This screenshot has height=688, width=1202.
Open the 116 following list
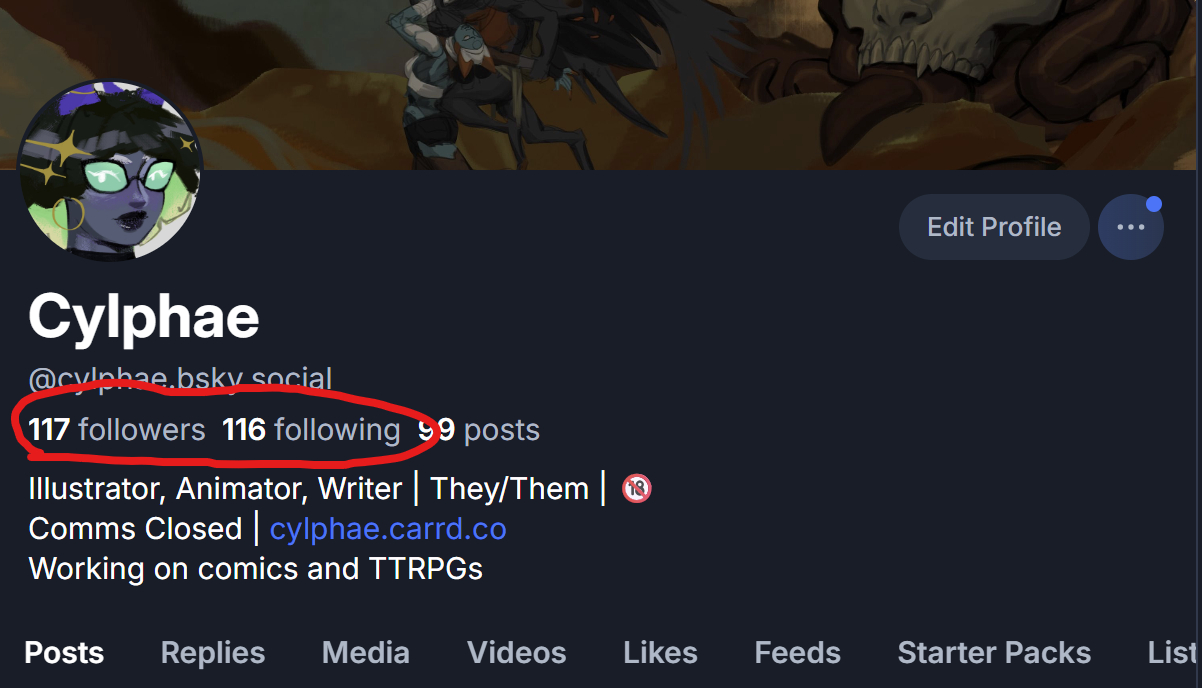[x=311, y=430]
